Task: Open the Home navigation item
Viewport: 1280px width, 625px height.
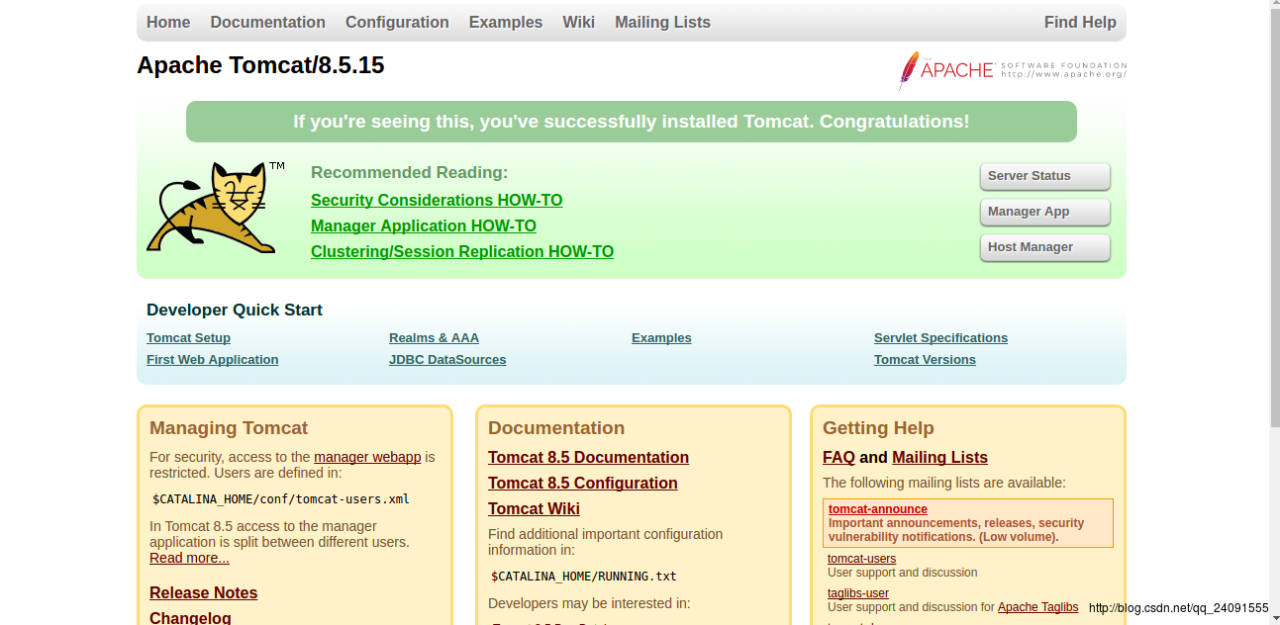Action: tap(168, 22)
